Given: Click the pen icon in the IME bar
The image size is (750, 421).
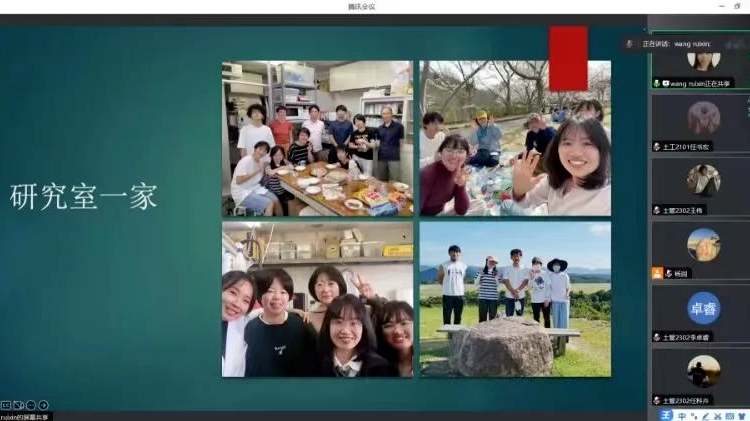Looking at the screenshot, I should coord(706,416).
